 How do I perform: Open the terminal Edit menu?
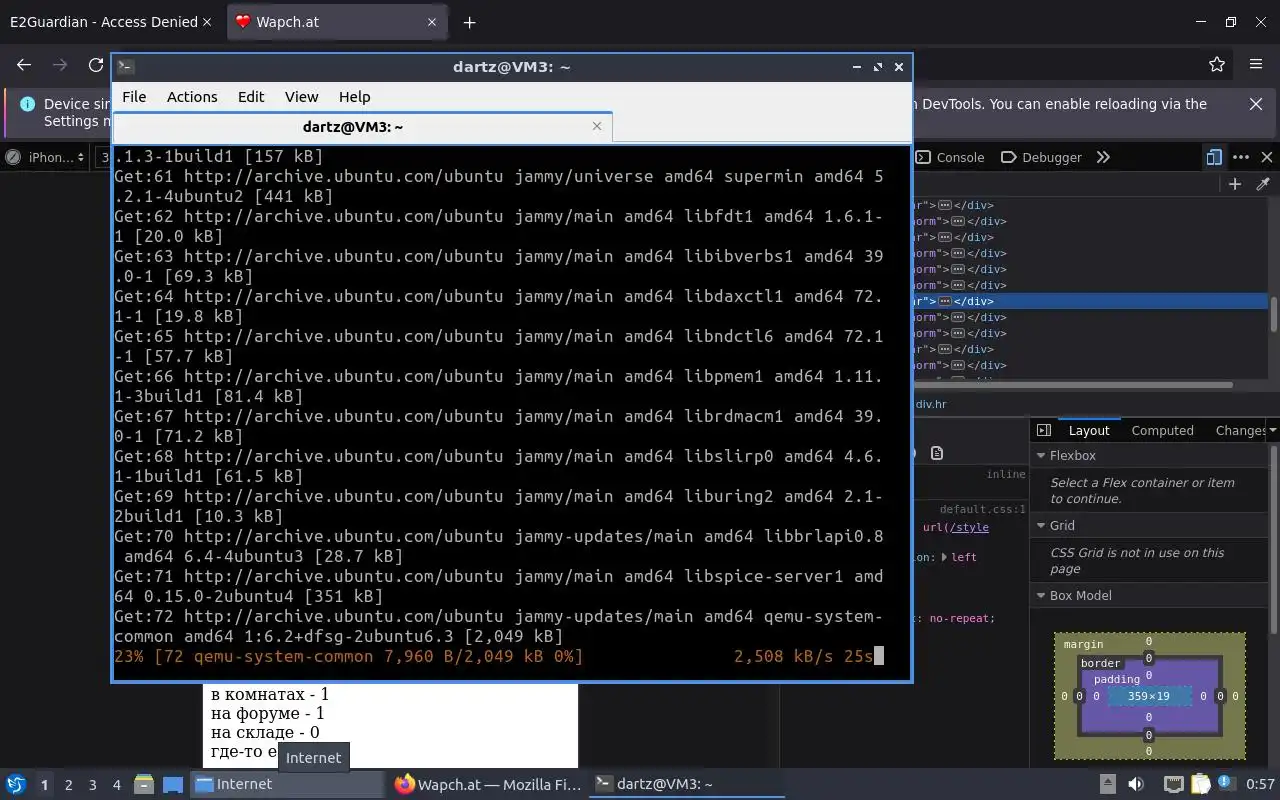pyautogui.click(x=251, y=97)
